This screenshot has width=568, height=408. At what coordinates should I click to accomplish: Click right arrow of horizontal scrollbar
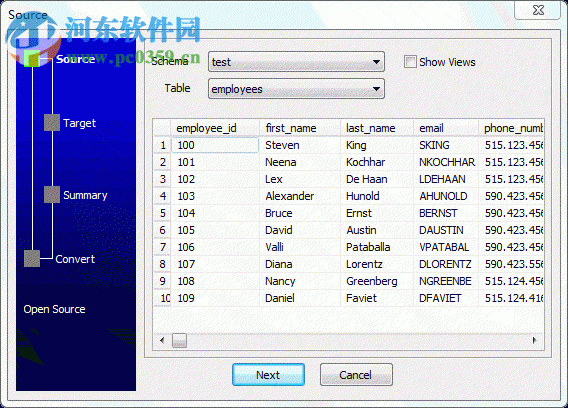pos(535,340)
